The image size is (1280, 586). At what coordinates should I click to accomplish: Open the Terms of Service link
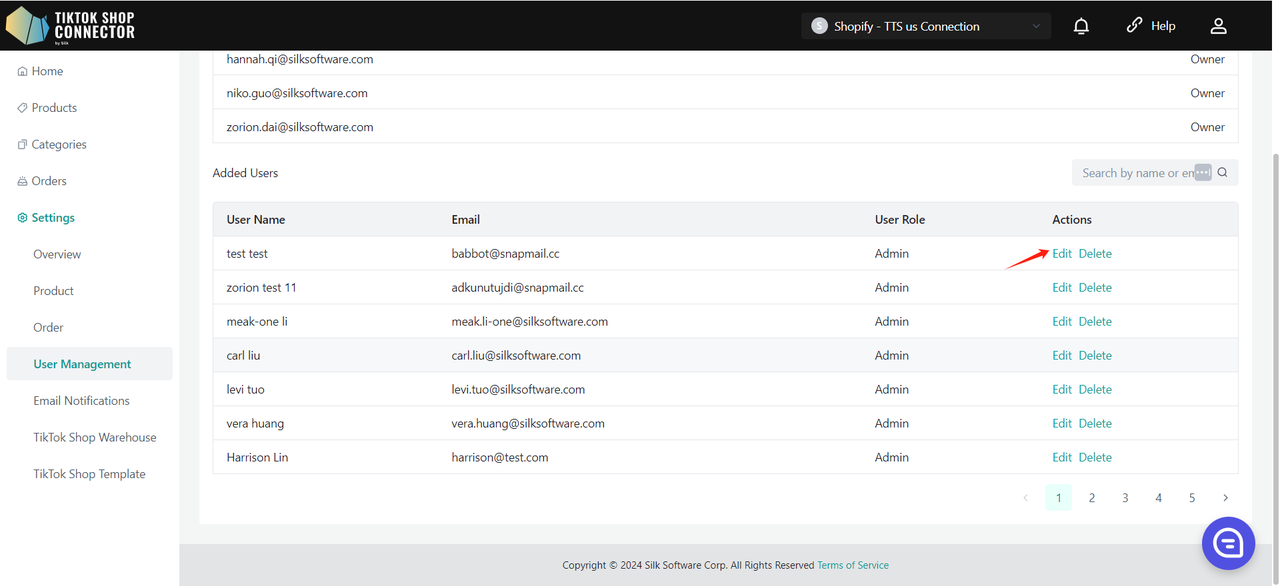852,565
